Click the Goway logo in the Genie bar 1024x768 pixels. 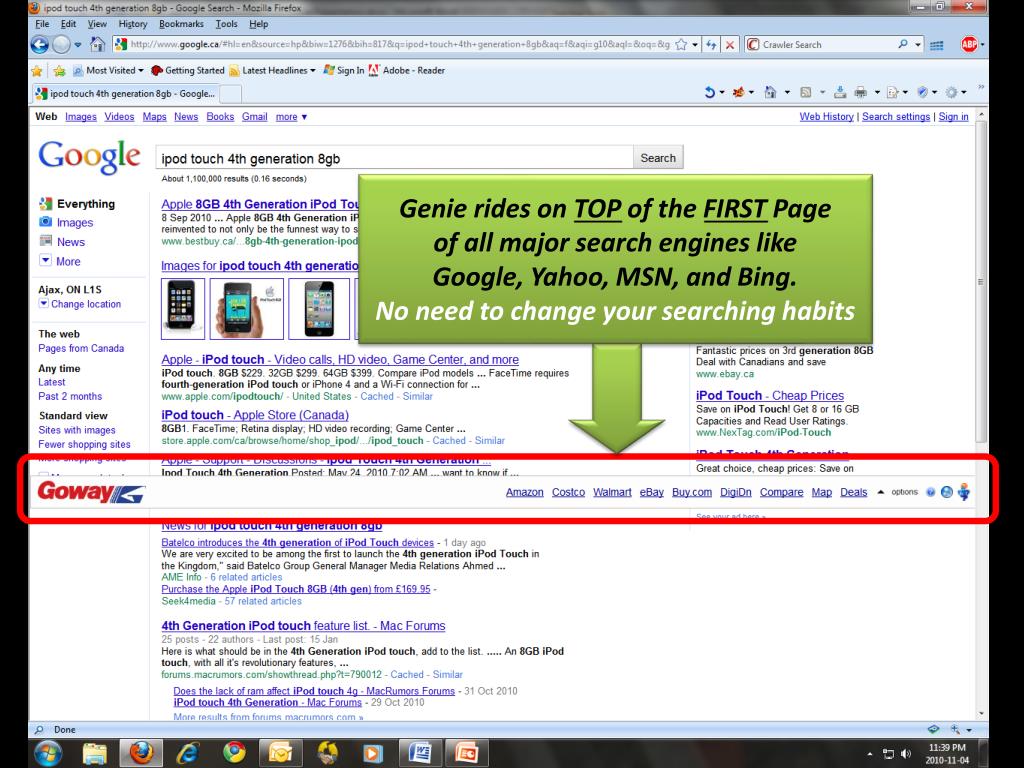click(x=91, y=492)
